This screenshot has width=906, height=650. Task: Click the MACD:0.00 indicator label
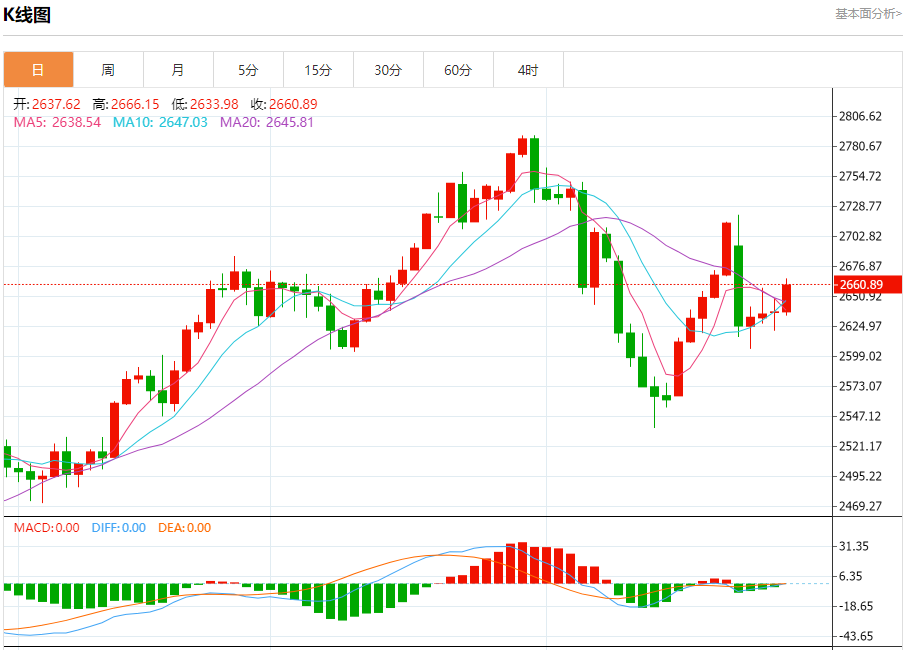pos(46,528)
